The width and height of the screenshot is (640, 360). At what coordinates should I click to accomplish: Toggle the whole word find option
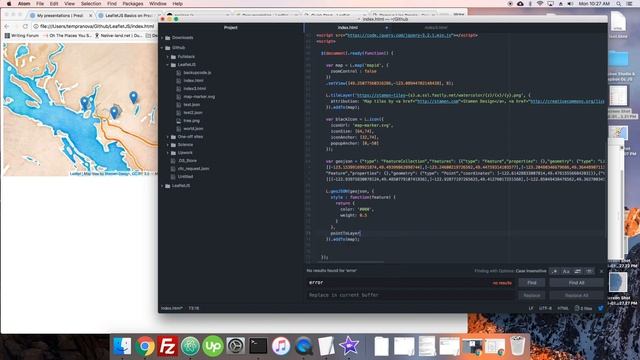[x=589, y=271]
